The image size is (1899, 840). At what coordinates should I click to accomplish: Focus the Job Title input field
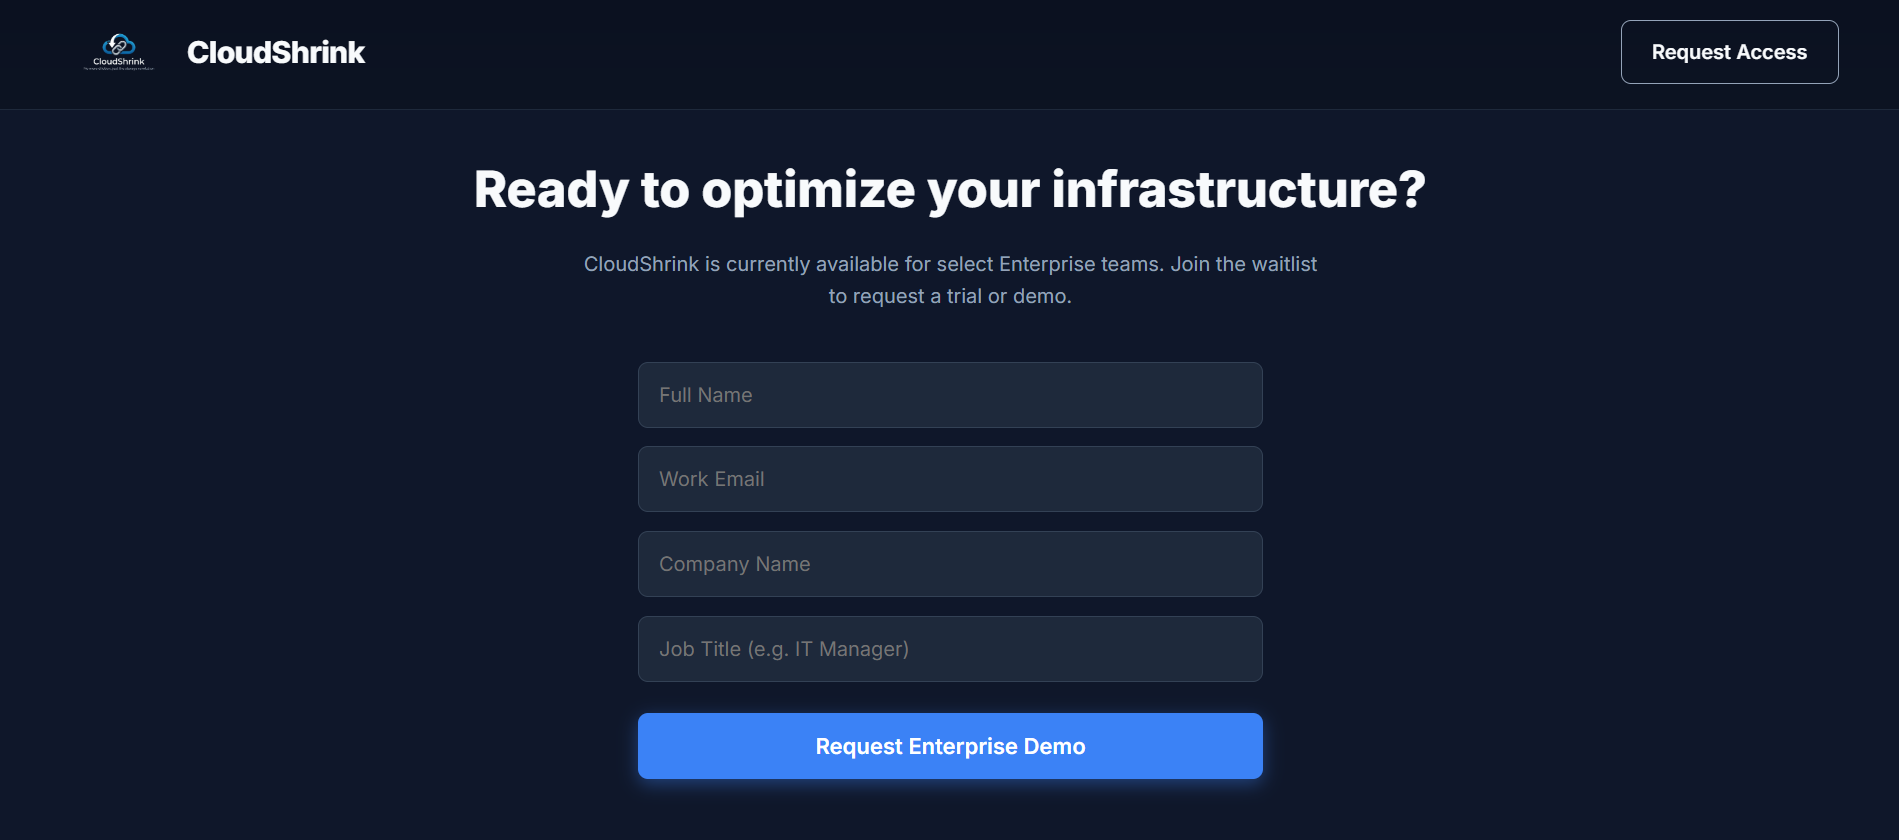coord(950,649)
